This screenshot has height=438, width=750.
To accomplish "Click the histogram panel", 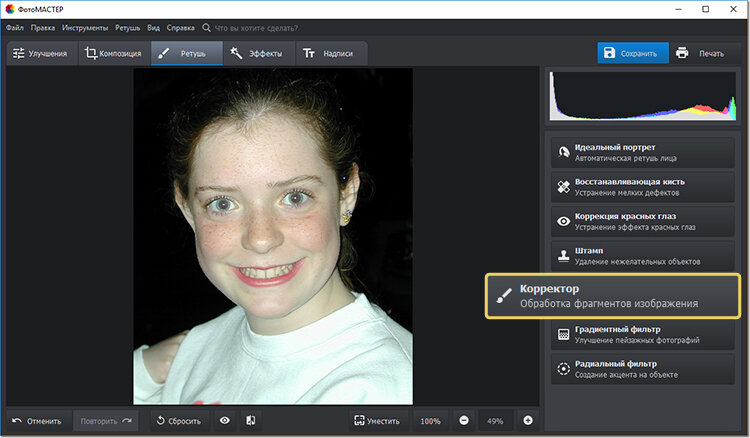I will click(x=642, y=96).
